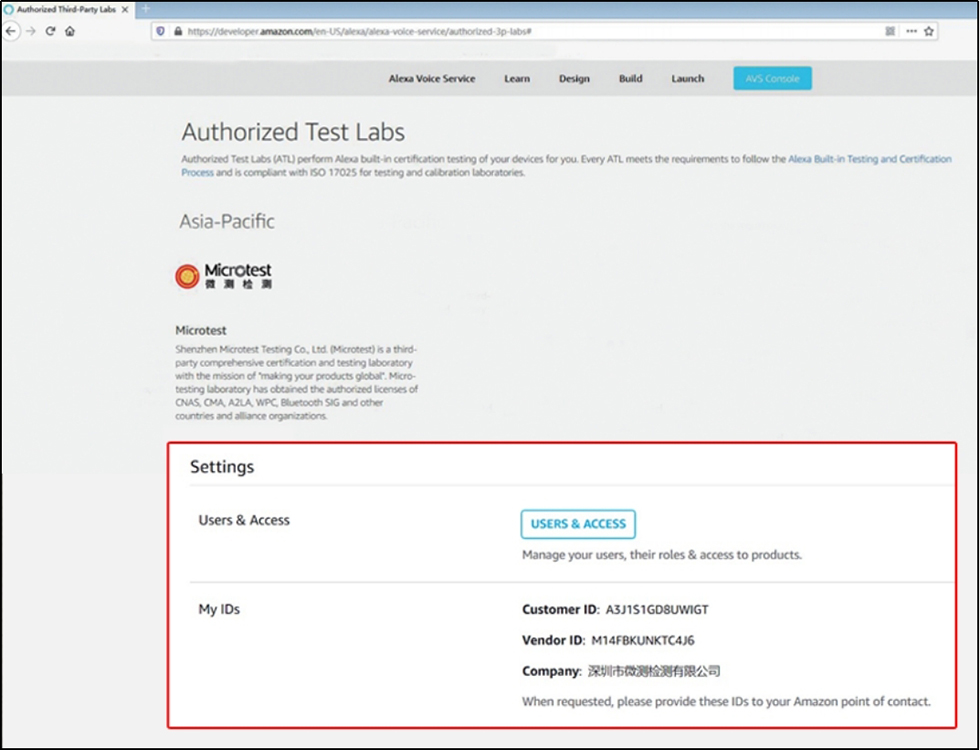The width and height of the screenshot is (980, 750).
Task: Open the browser home icon
Action: tap(70, 31)
